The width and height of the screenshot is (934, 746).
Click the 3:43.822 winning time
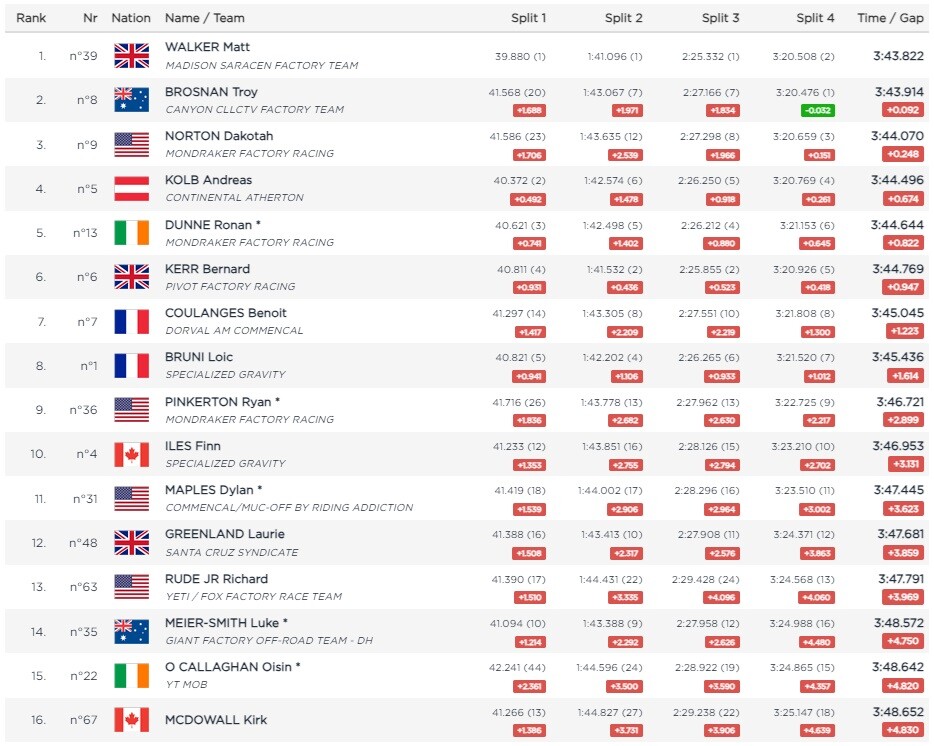click(898, 56)
